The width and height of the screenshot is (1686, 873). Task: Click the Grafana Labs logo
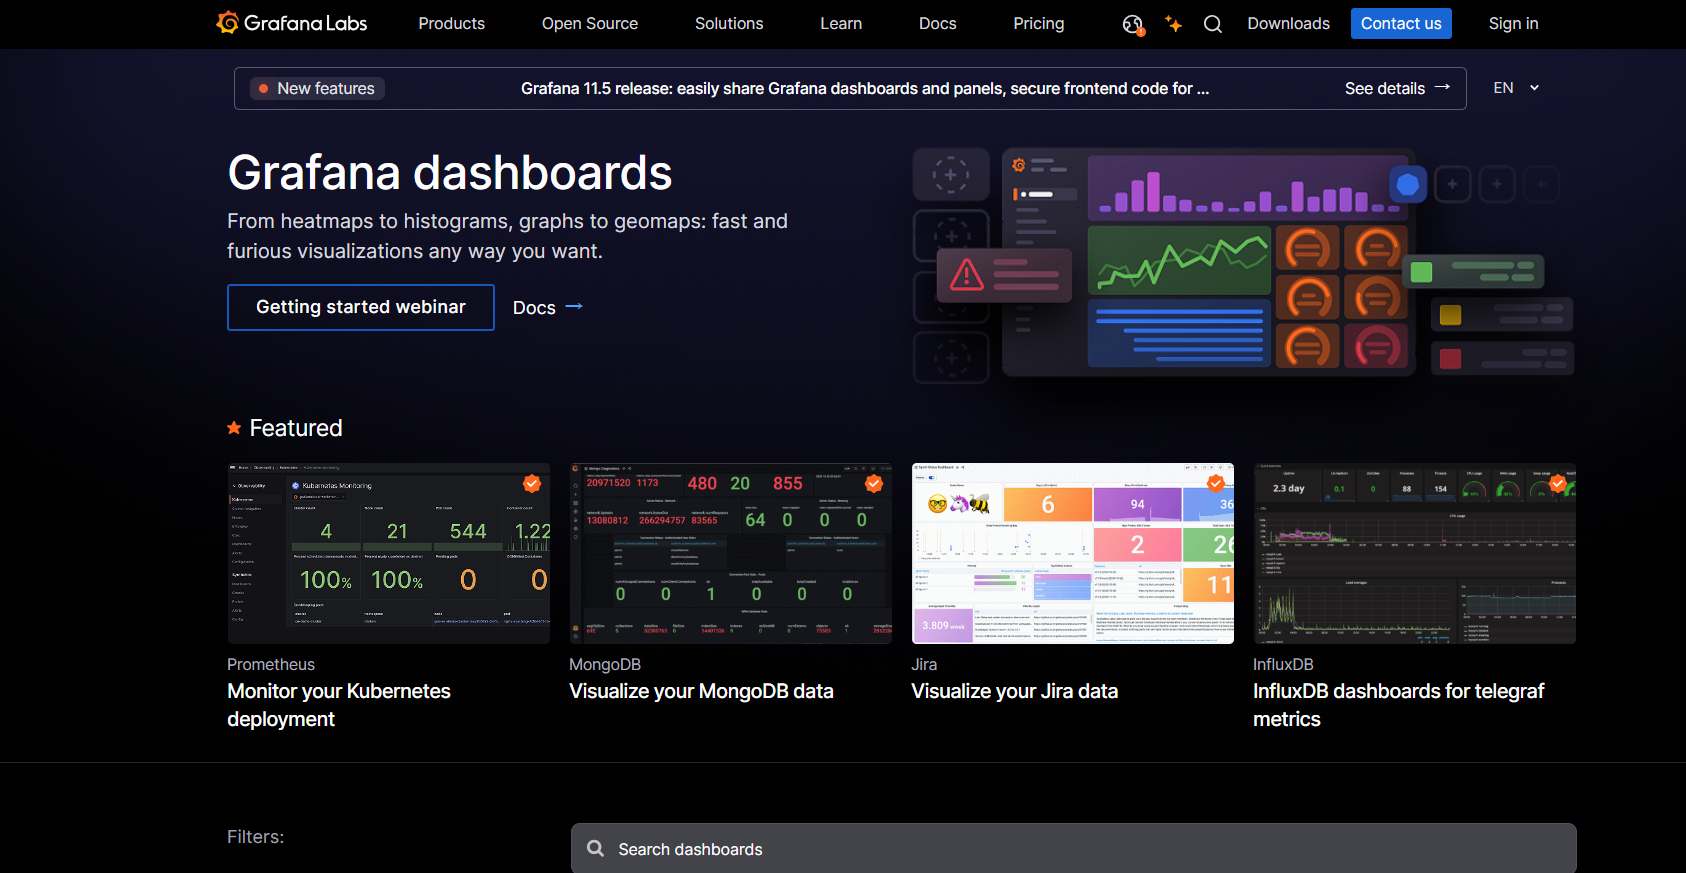point(292,23)
